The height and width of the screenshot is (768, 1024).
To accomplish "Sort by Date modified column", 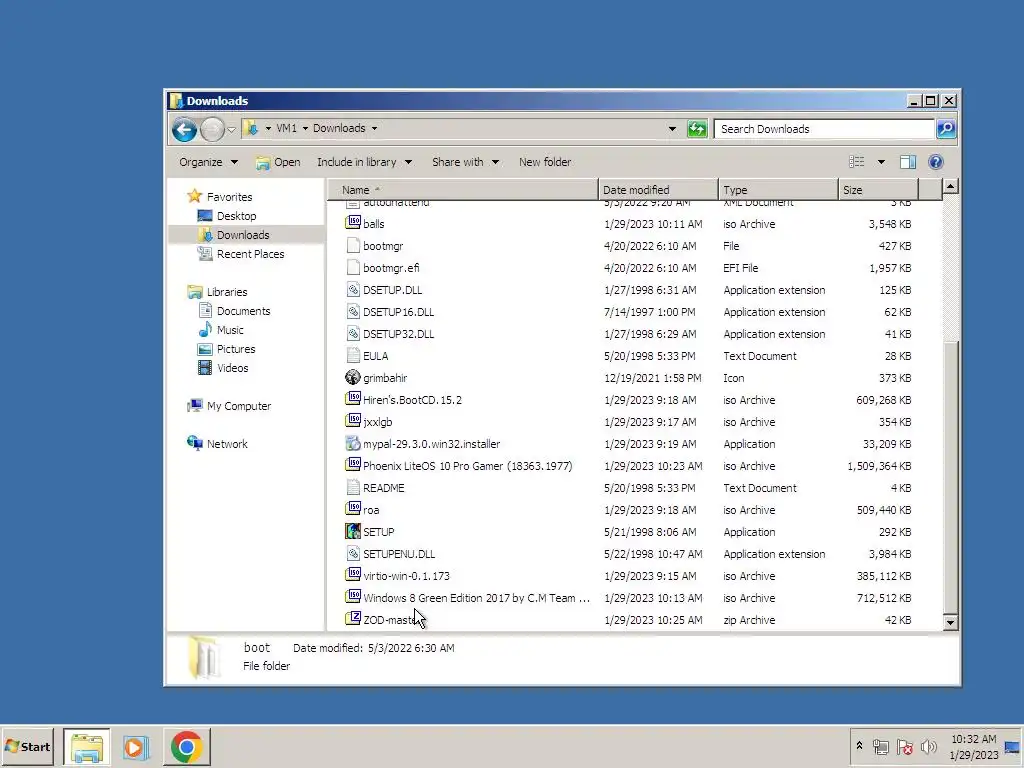I will pos(658,189).
